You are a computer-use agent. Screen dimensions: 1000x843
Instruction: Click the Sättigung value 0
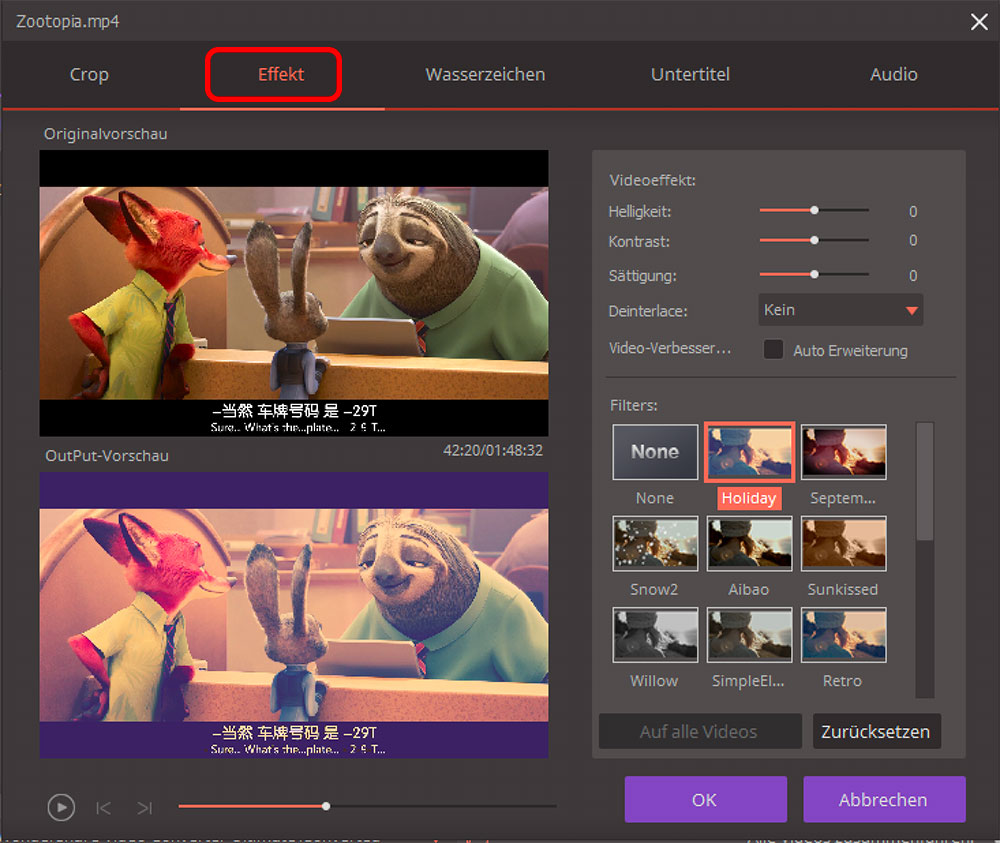click(x=913, y=275)
